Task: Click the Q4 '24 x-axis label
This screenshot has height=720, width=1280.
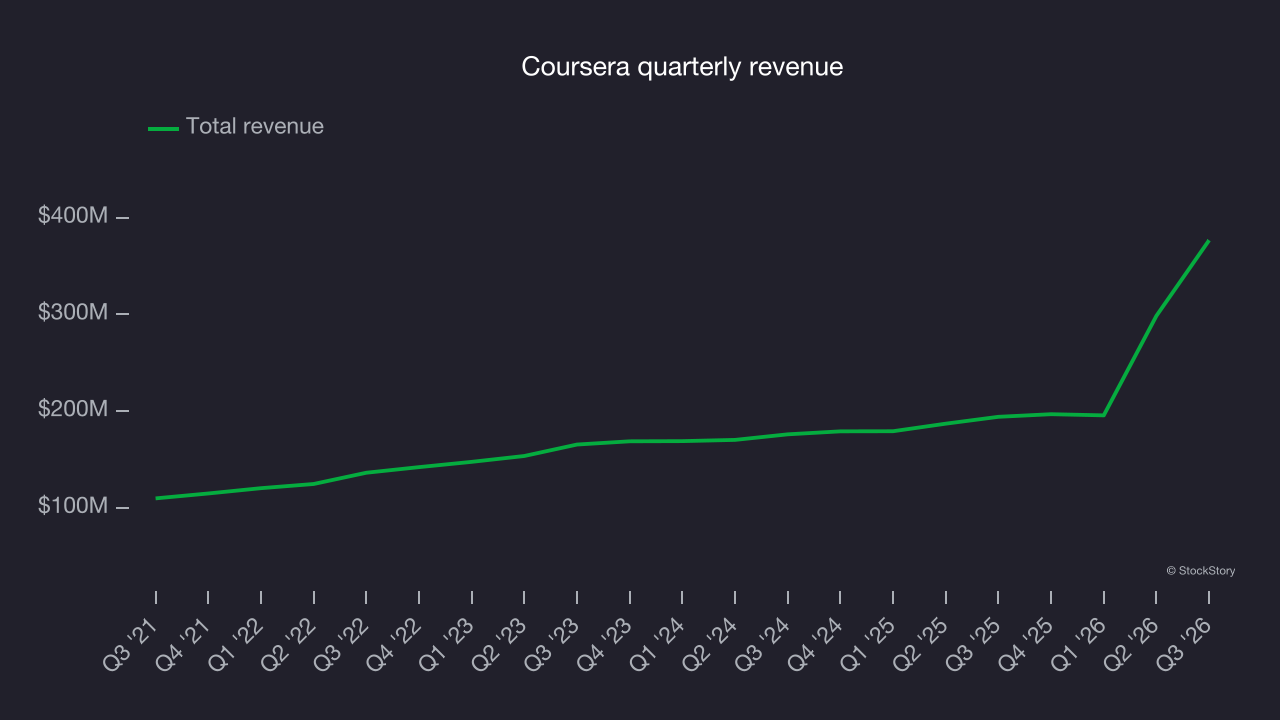Action: click(x=816, y=643)
